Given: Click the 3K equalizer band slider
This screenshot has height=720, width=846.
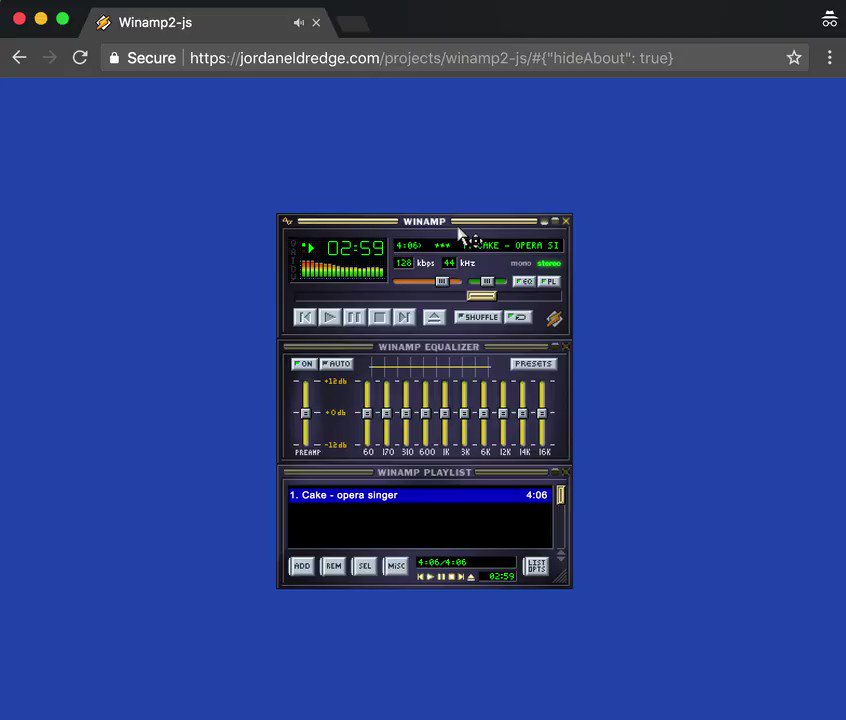Looking at the screenshot, I should click(x=465, y=413).
